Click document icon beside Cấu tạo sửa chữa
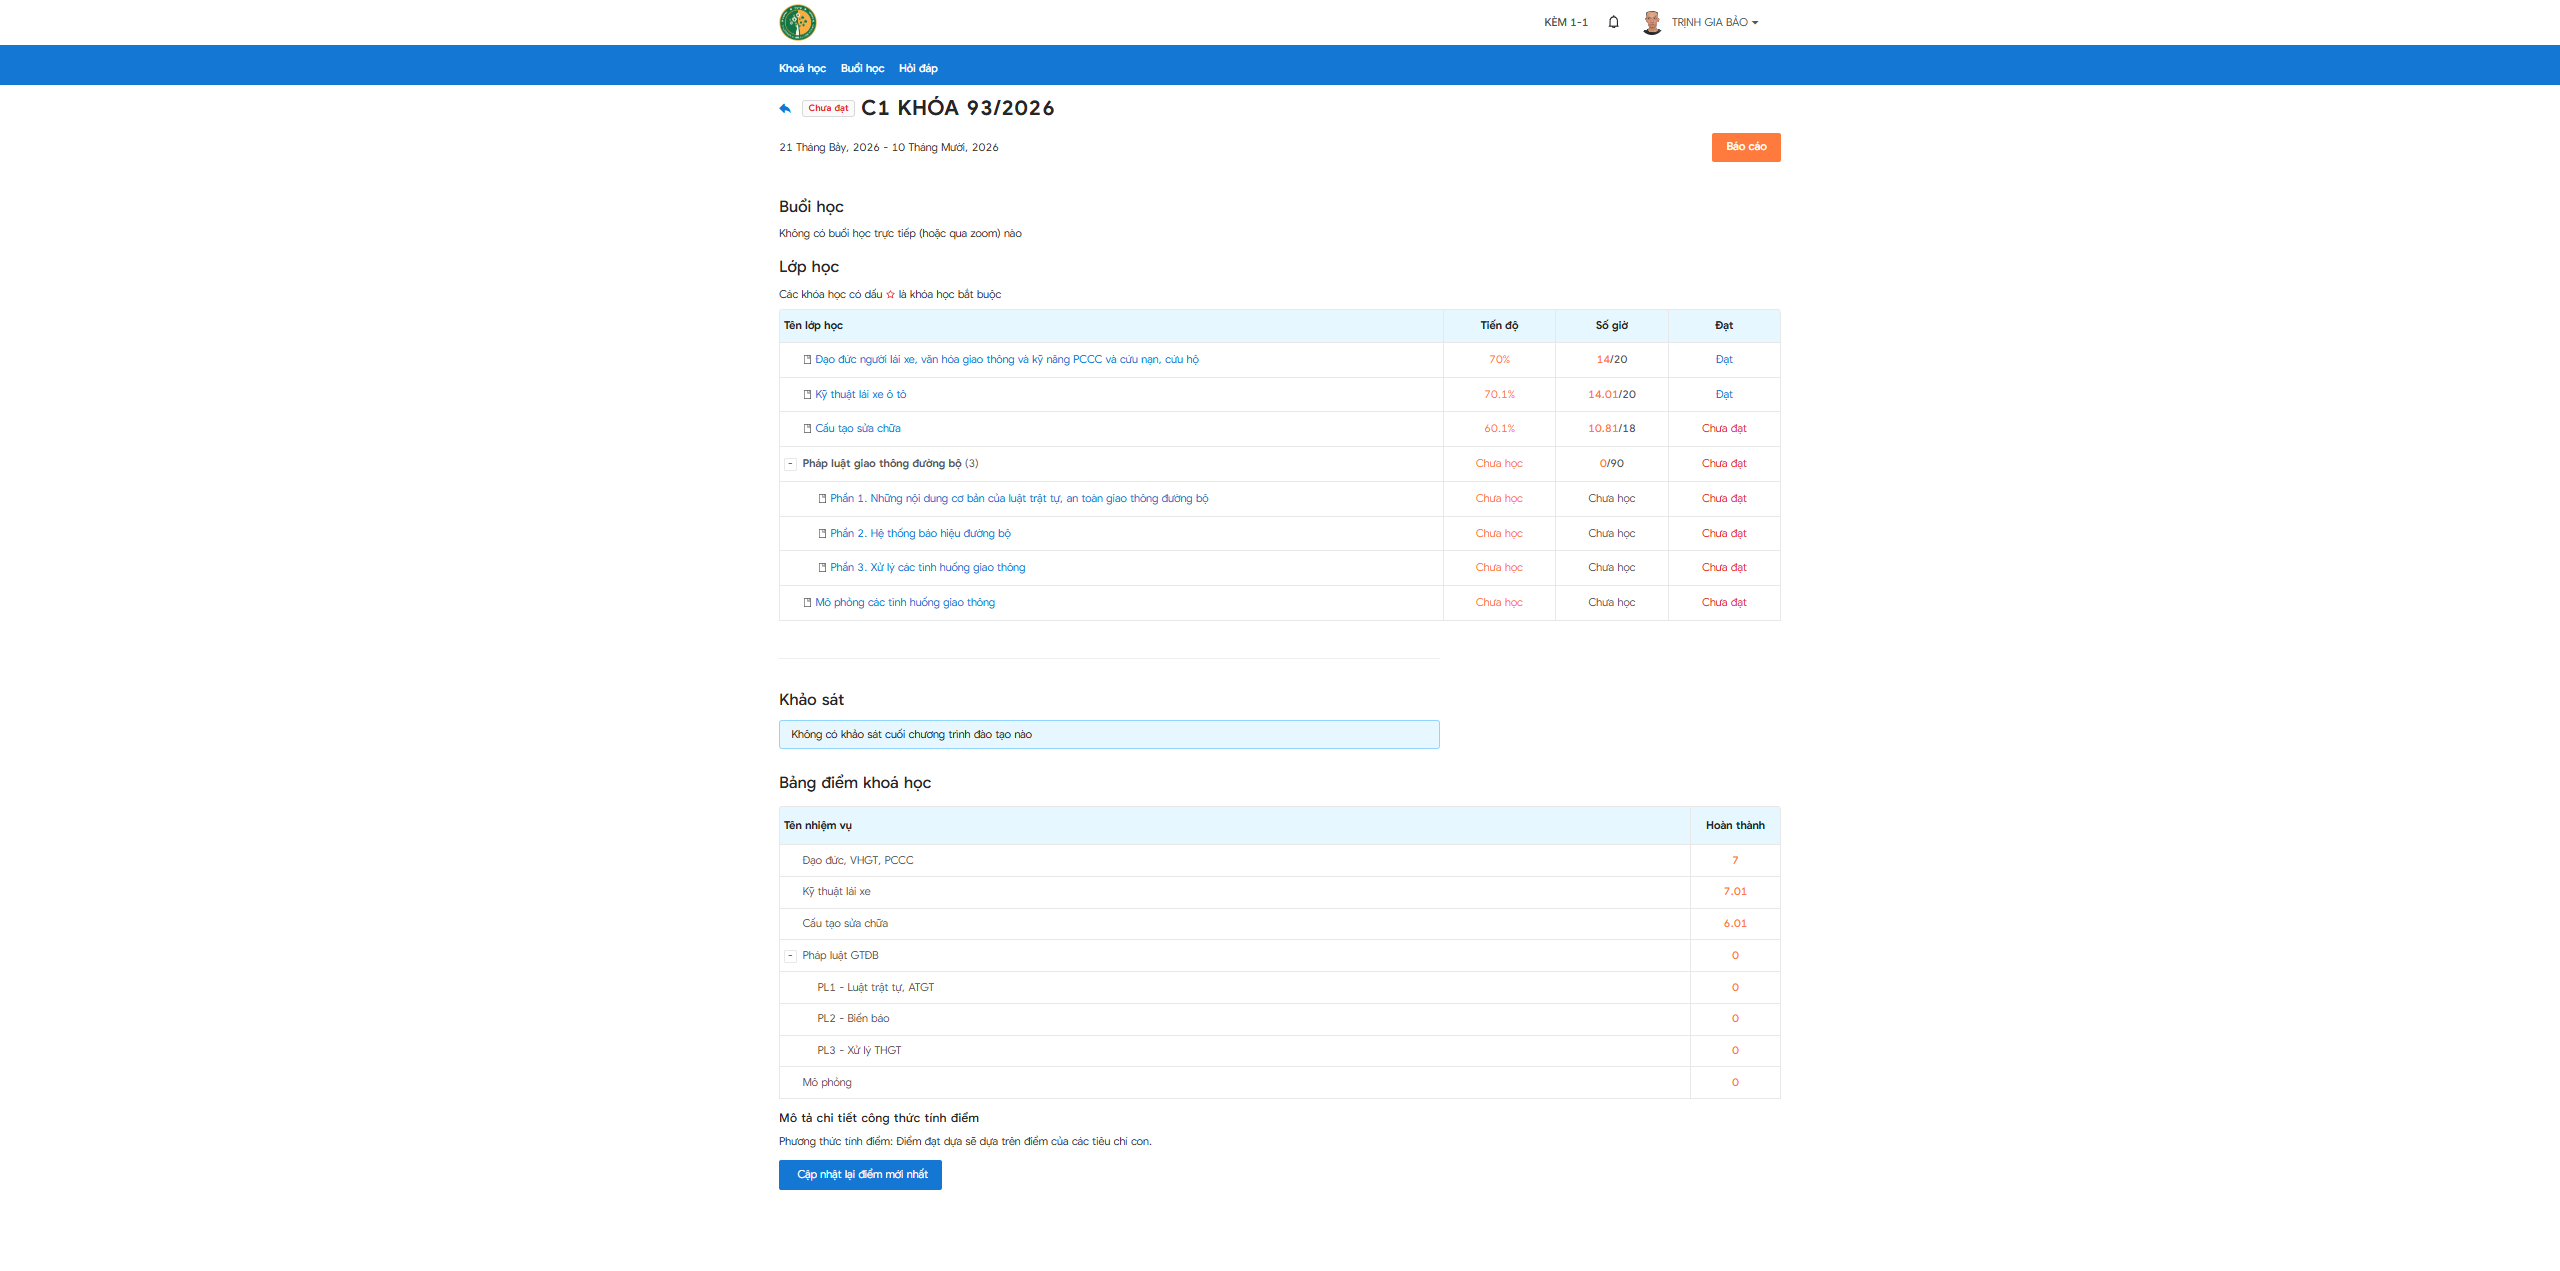The height and width of the screenshot is (1271, 2560). coord(807,429)
